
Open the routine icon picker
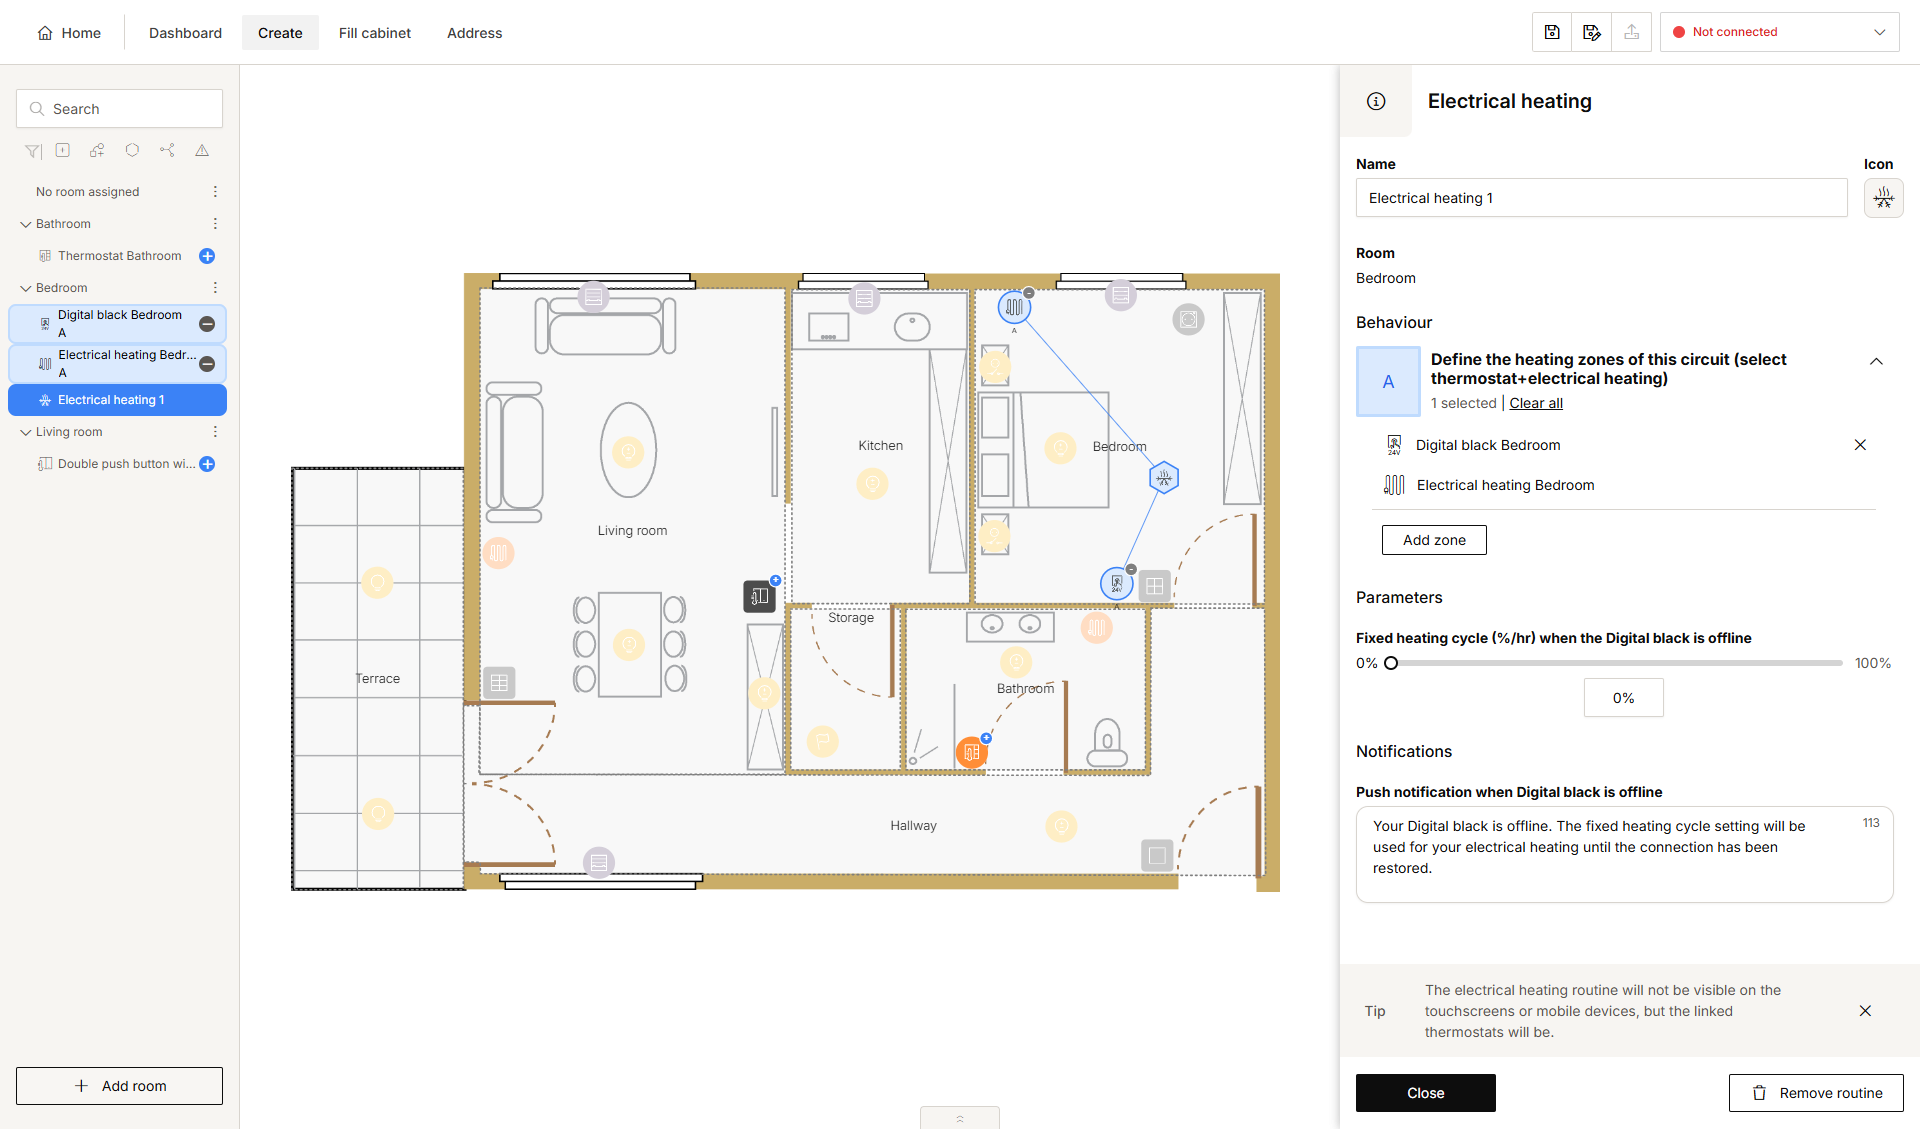tap(1883, 198)
